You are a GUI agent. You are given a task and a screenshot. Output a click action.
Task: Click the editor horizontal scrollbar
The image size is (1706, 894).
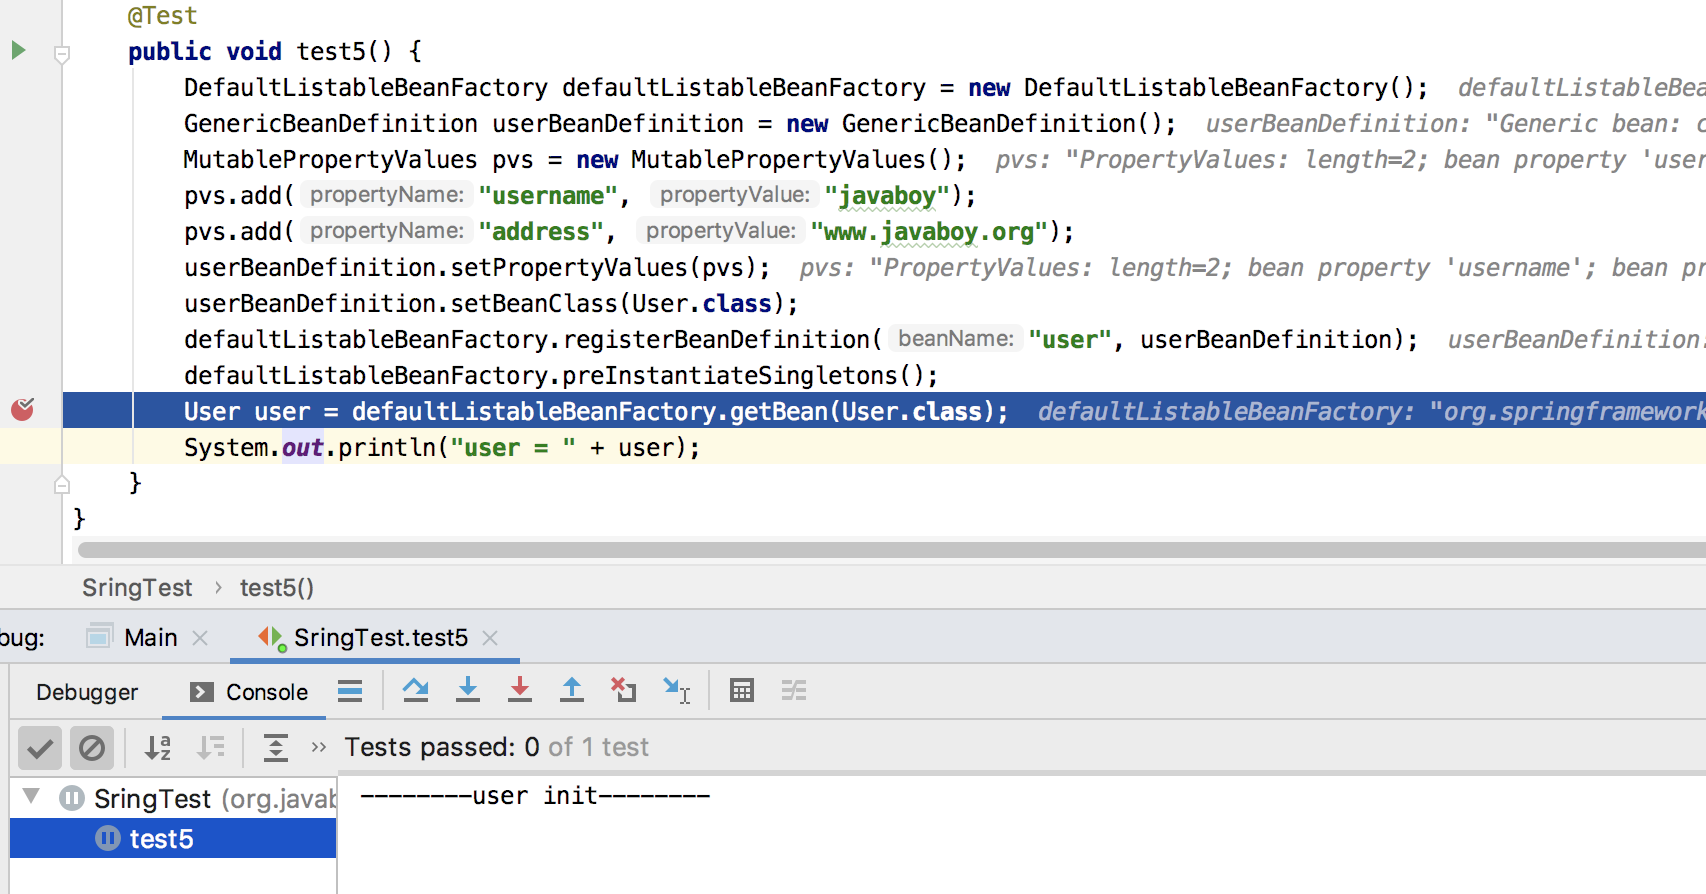coord(892,550)
